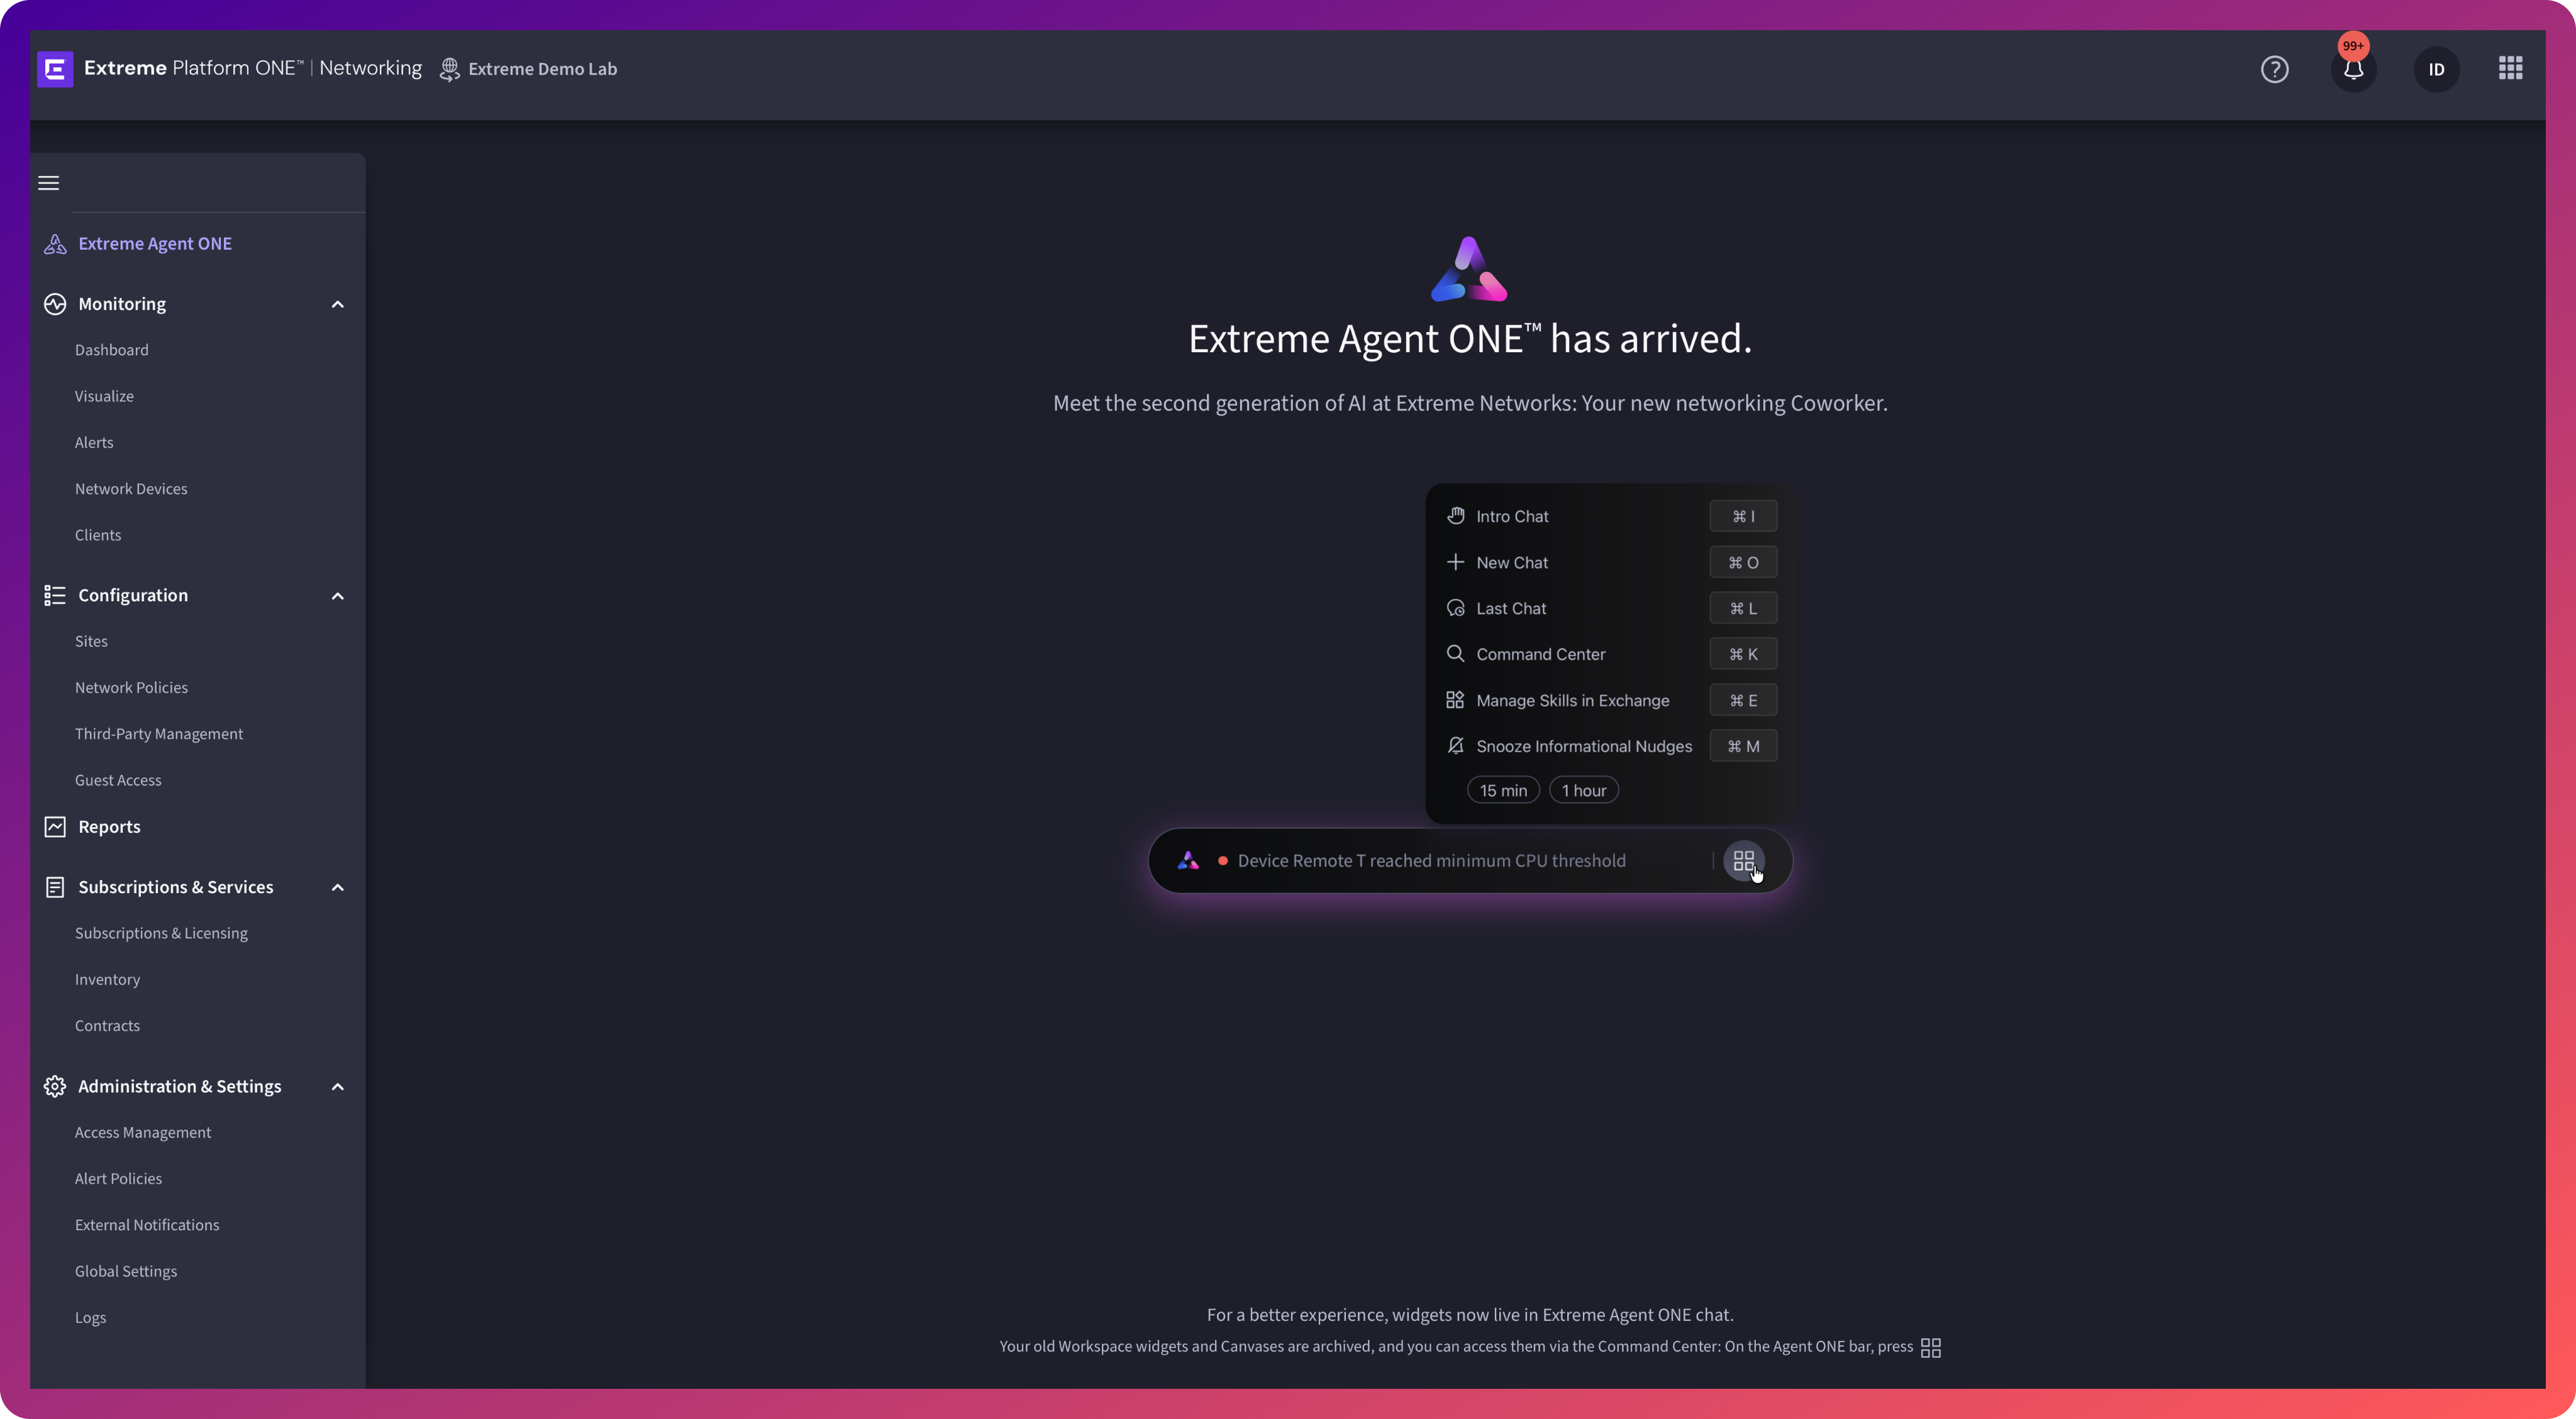Click the Agent ONE logo in chat bar
The width and height of the screenshot is (2576, 1419).
click(x=1188, y=860)
